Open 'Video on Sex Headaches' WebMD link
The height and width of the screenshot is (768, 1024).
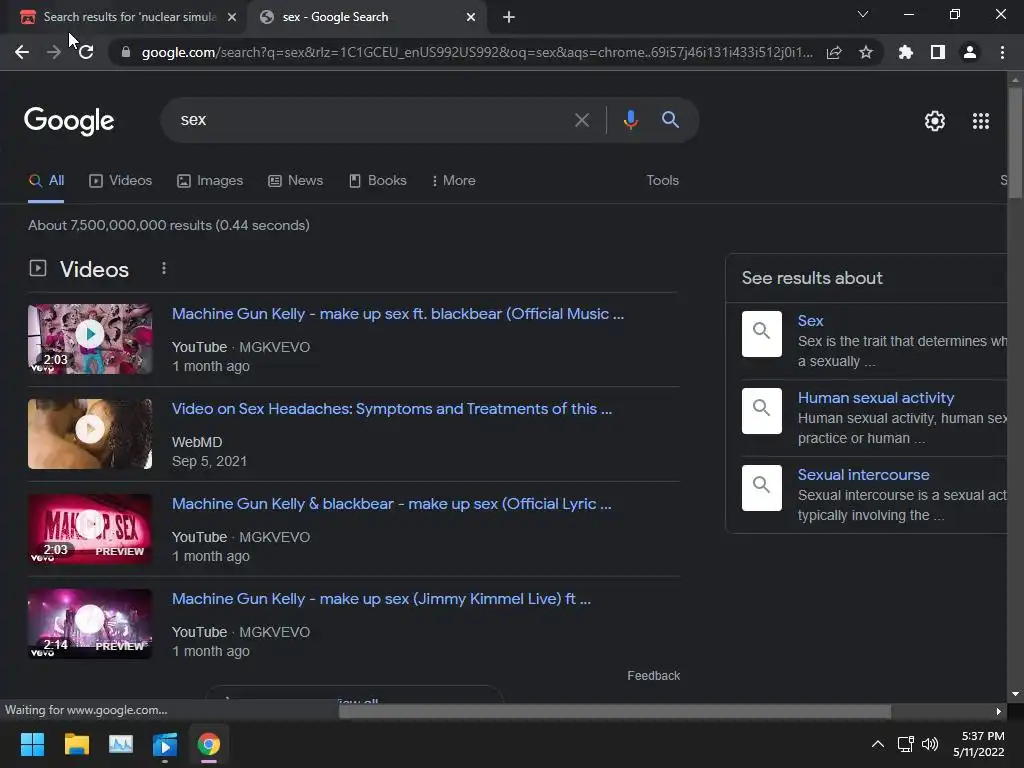coord(392,409)
